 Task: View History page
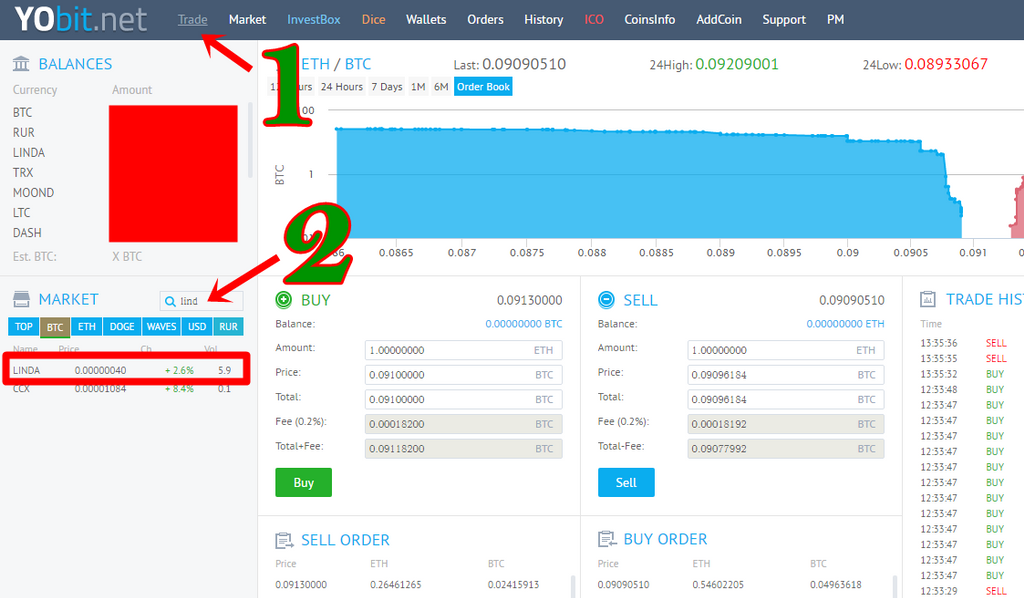pyautogui.click(x=543, y=20)
